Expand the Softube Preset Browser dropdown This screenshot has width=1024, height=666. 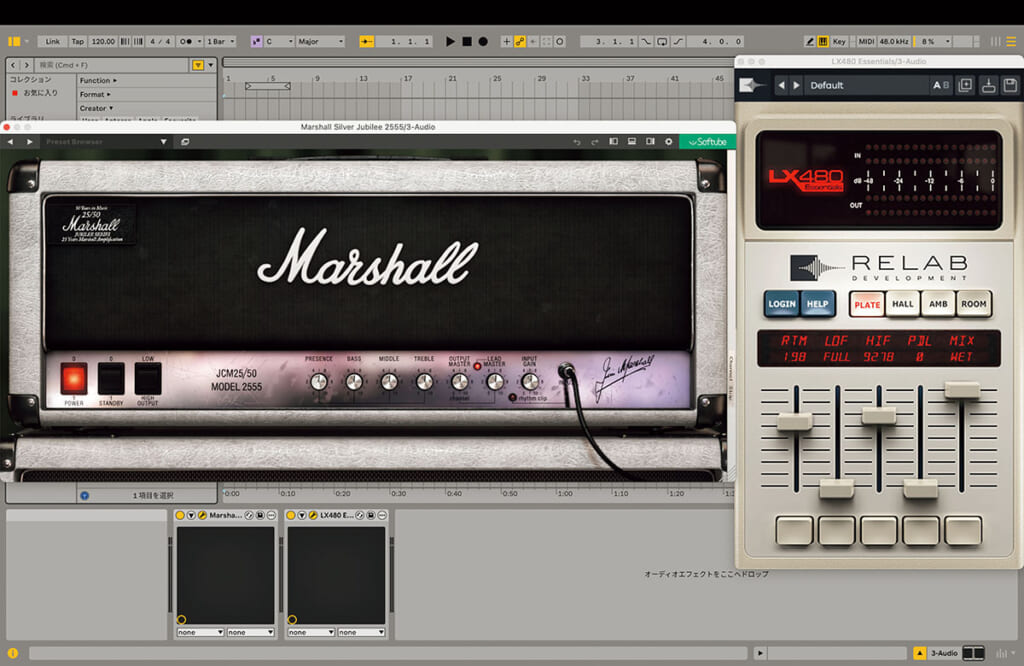(x=163, y=142)
